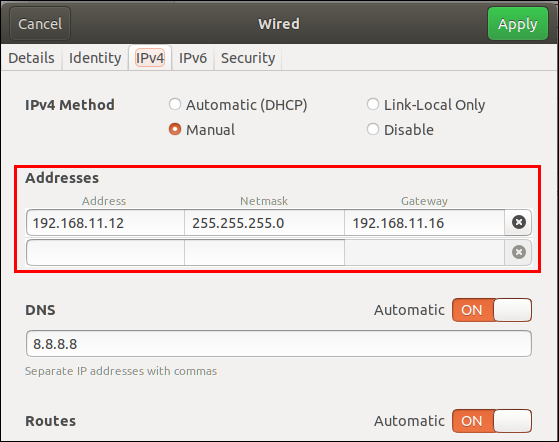559x442 pixels.
Task: Click the Address field showing 192.168.11.12
Action: [x=105, y=223]
